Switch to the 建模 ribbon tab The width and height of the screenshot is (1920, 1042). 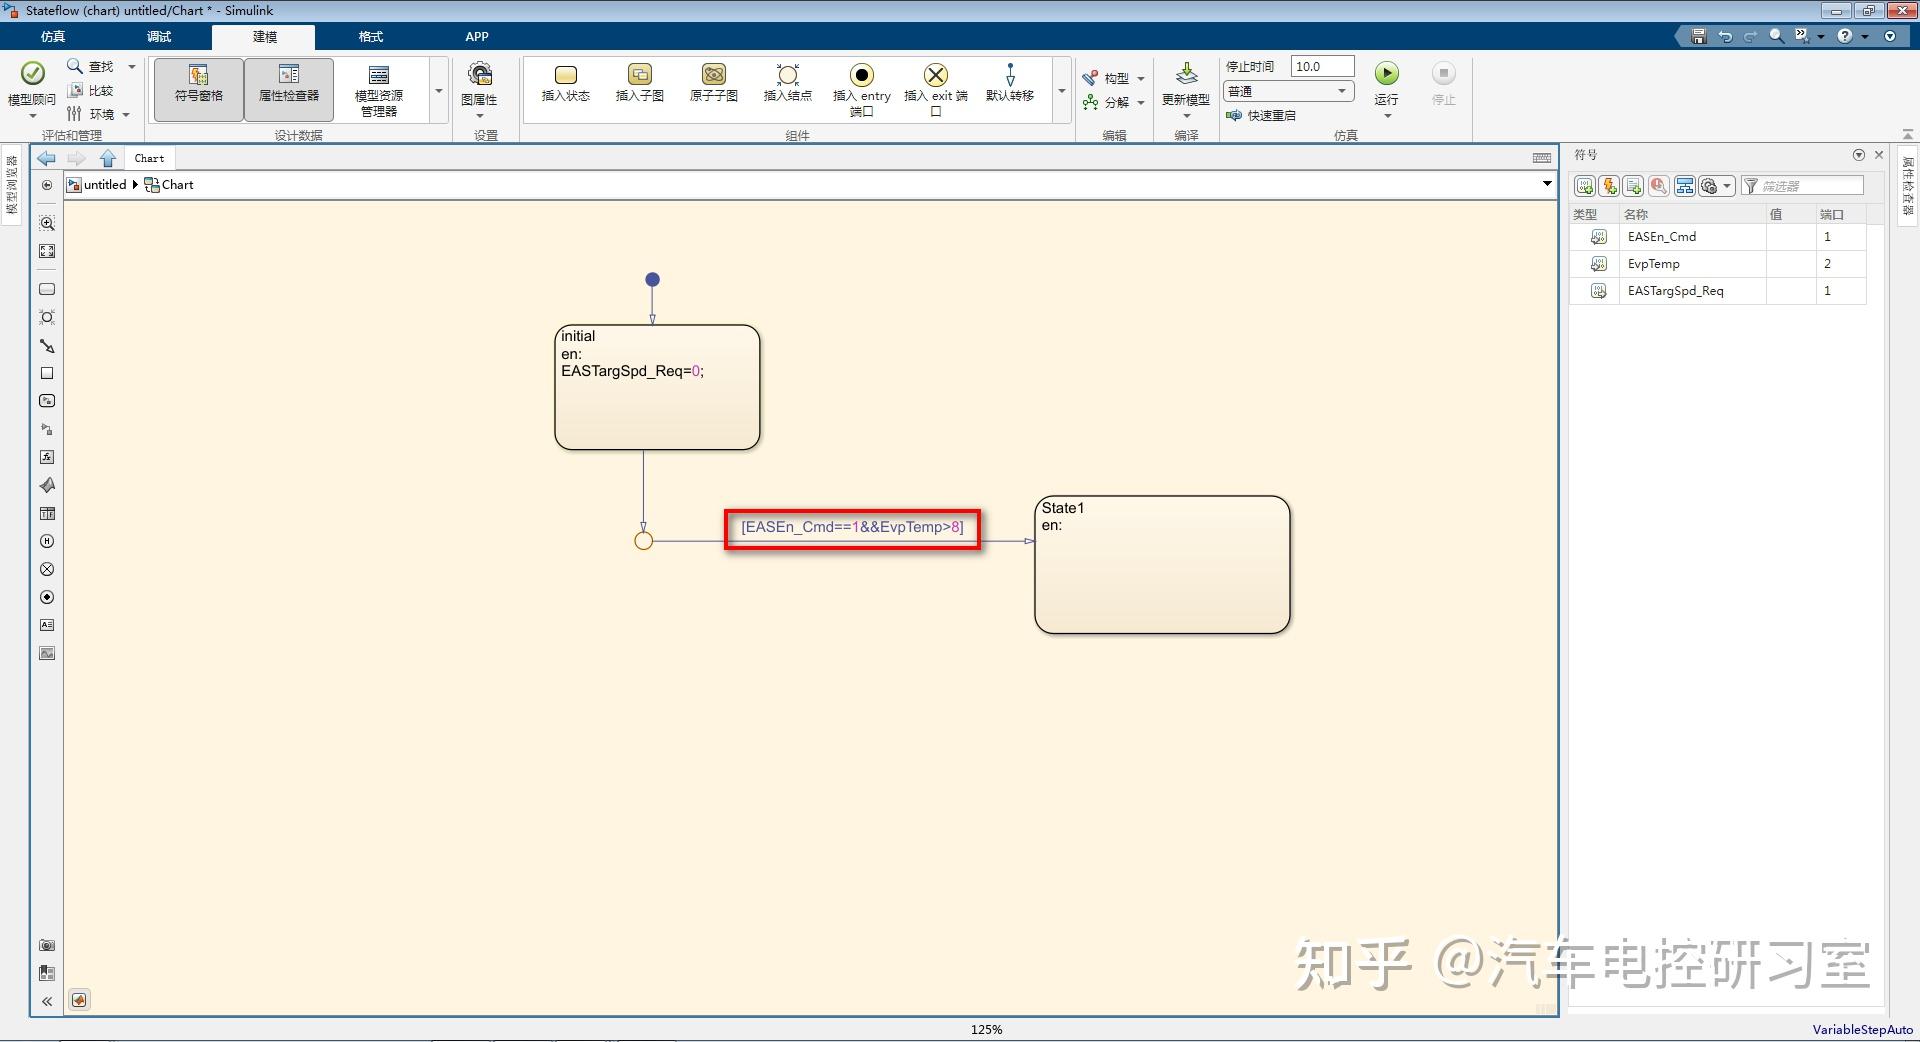click(x=264, y=36)
